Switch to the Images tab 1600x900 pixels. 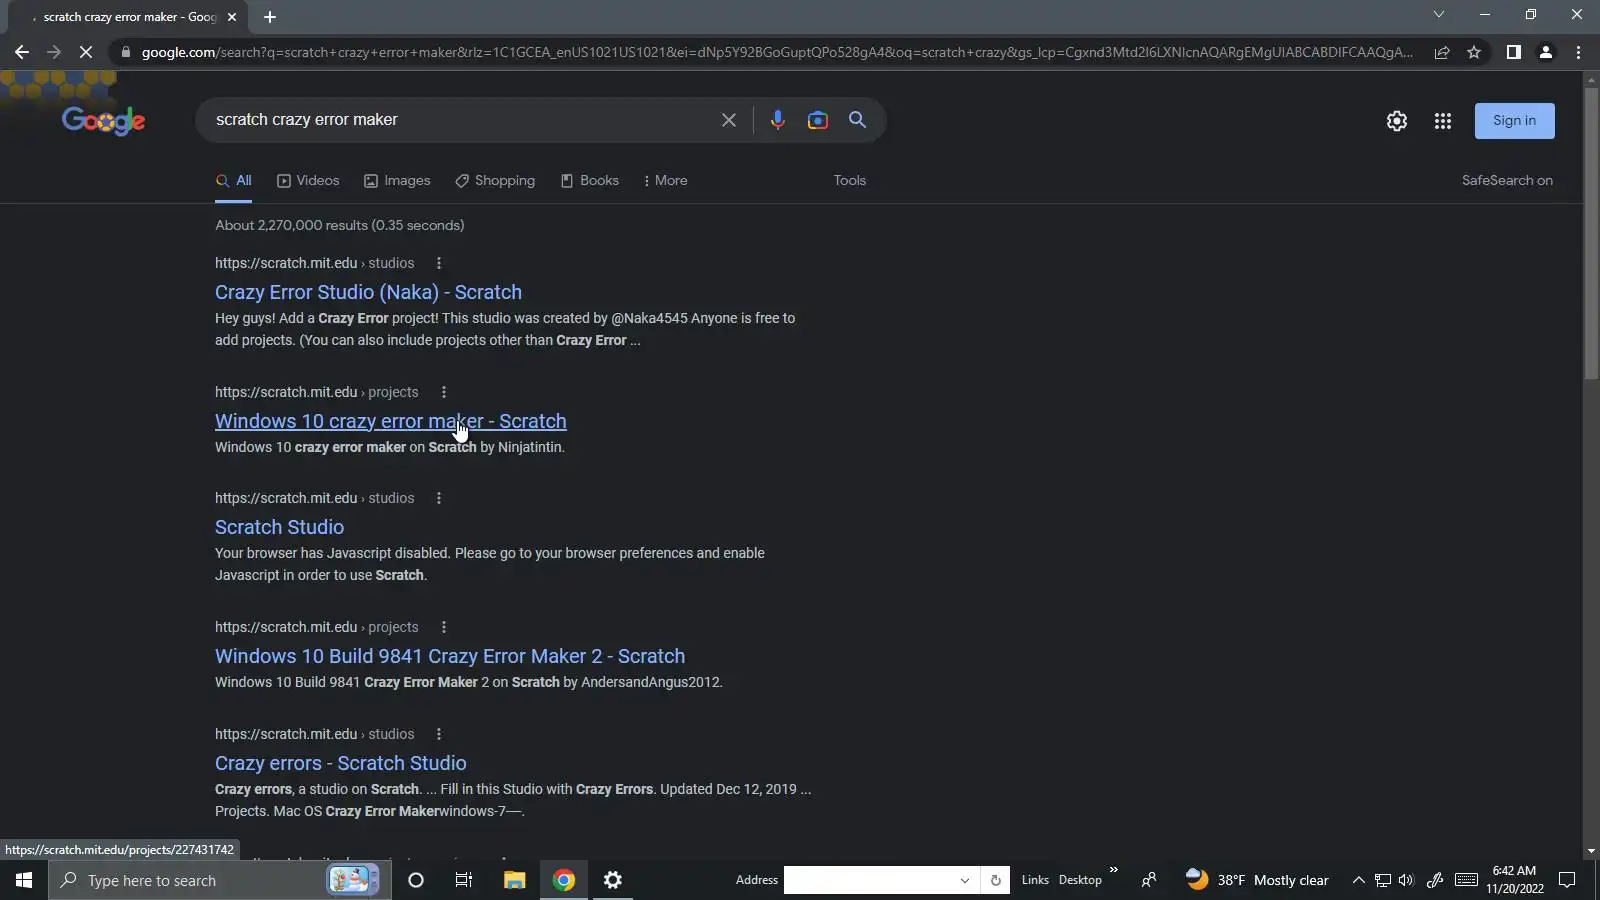(x=397, y=181)
